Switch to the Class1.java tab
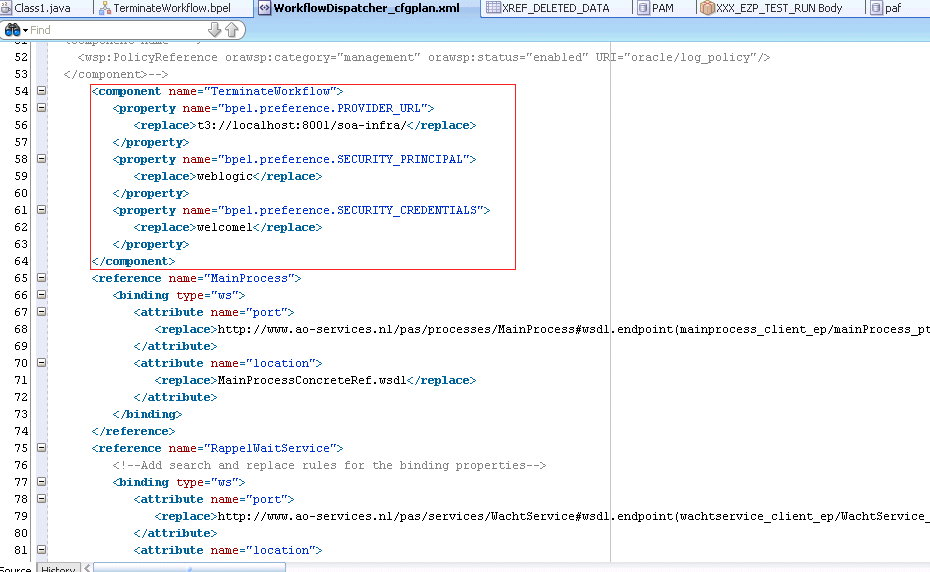 click(42, 8)
